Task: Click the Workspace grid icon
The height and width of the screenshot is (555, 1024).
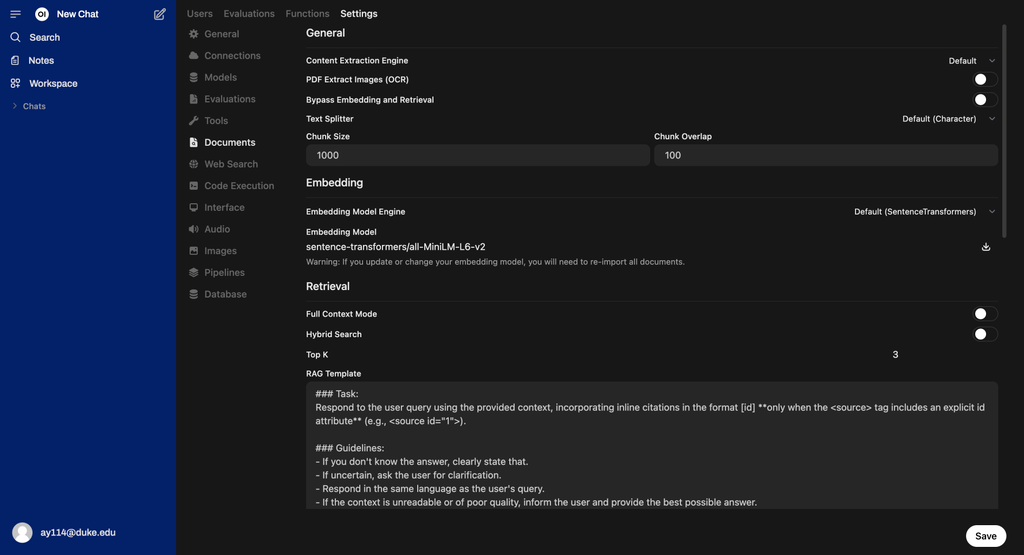Action: point(15,84)
